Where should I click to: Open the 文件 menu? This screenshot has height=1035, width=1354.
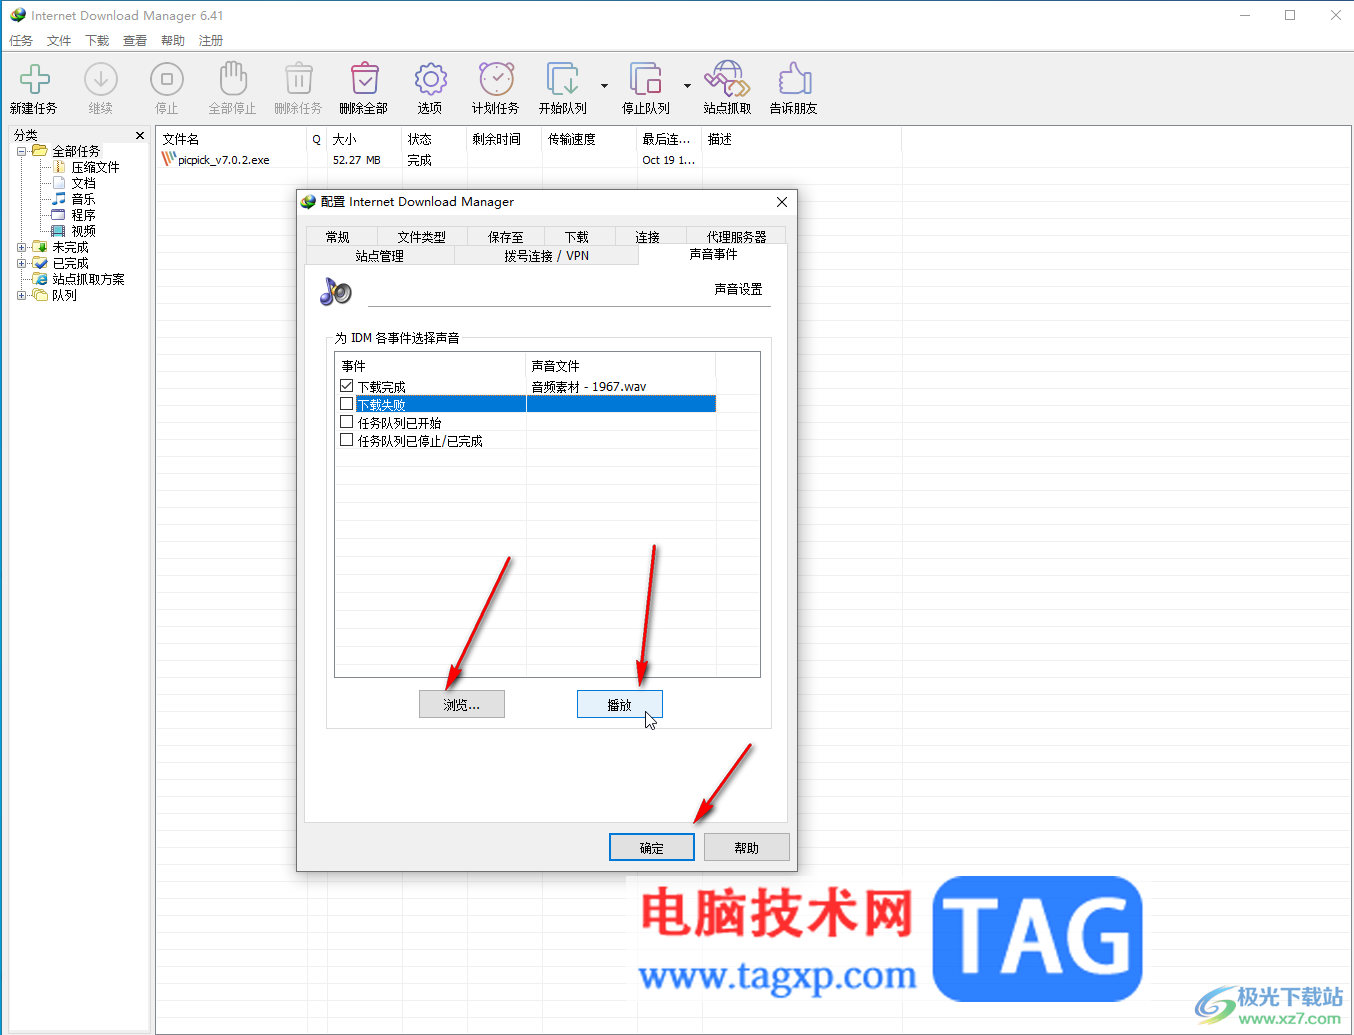pyautogui.click(x=59, y=41)
